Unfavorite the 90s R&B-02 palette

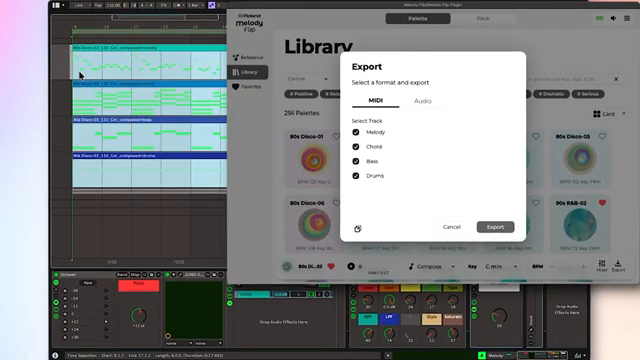click(x=602, y=203)
